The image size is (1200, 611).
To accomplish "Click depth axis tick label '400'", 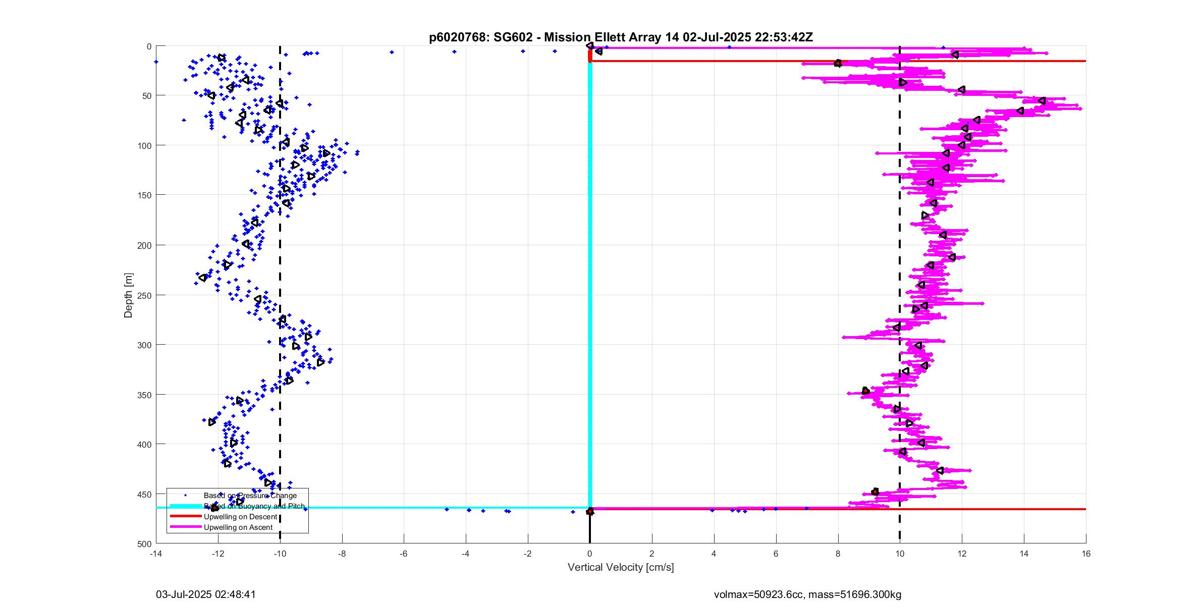I will click(x=144, y=444).
